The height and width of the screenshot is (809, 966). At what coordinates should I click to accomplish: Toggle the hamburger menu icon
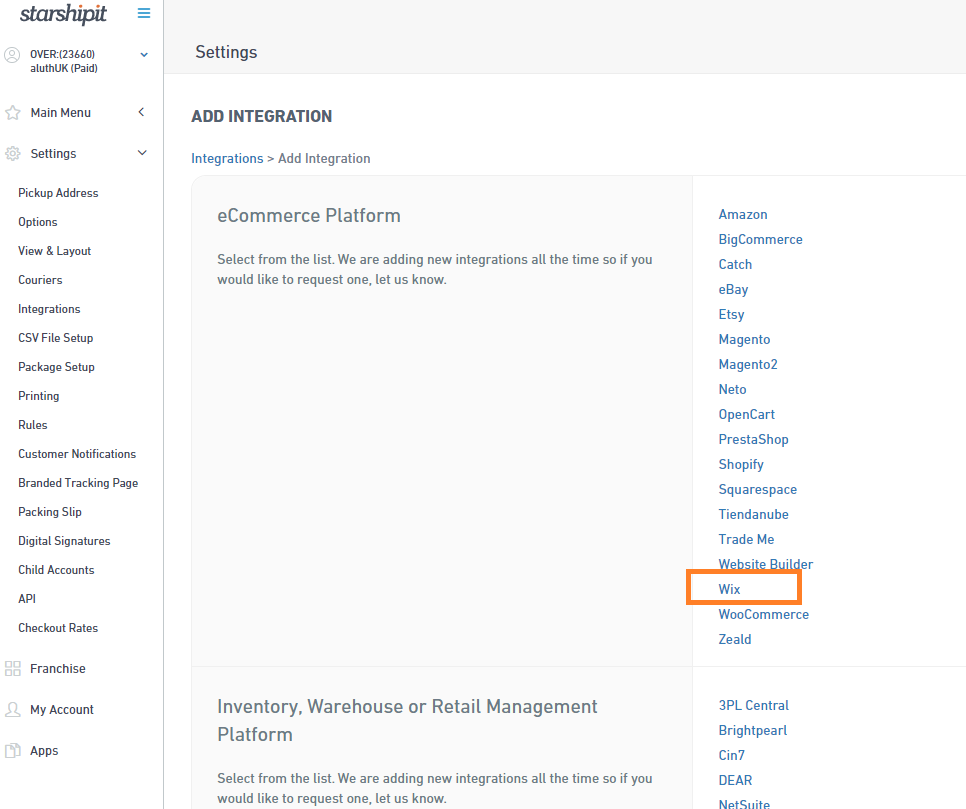(144, 13)
